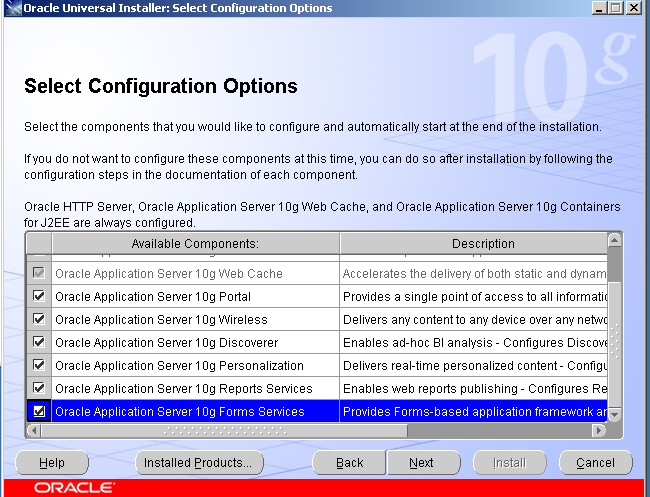Screen dimensions: 650x497
Task: Go Back to the previous step
Action: click(x=349, y=463)
